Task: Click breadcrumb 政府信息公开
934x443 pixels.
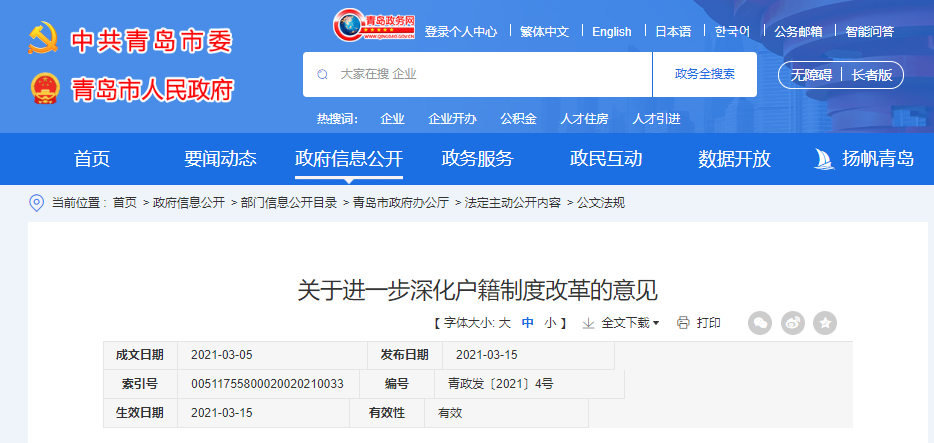Action: tap(189, 203)
